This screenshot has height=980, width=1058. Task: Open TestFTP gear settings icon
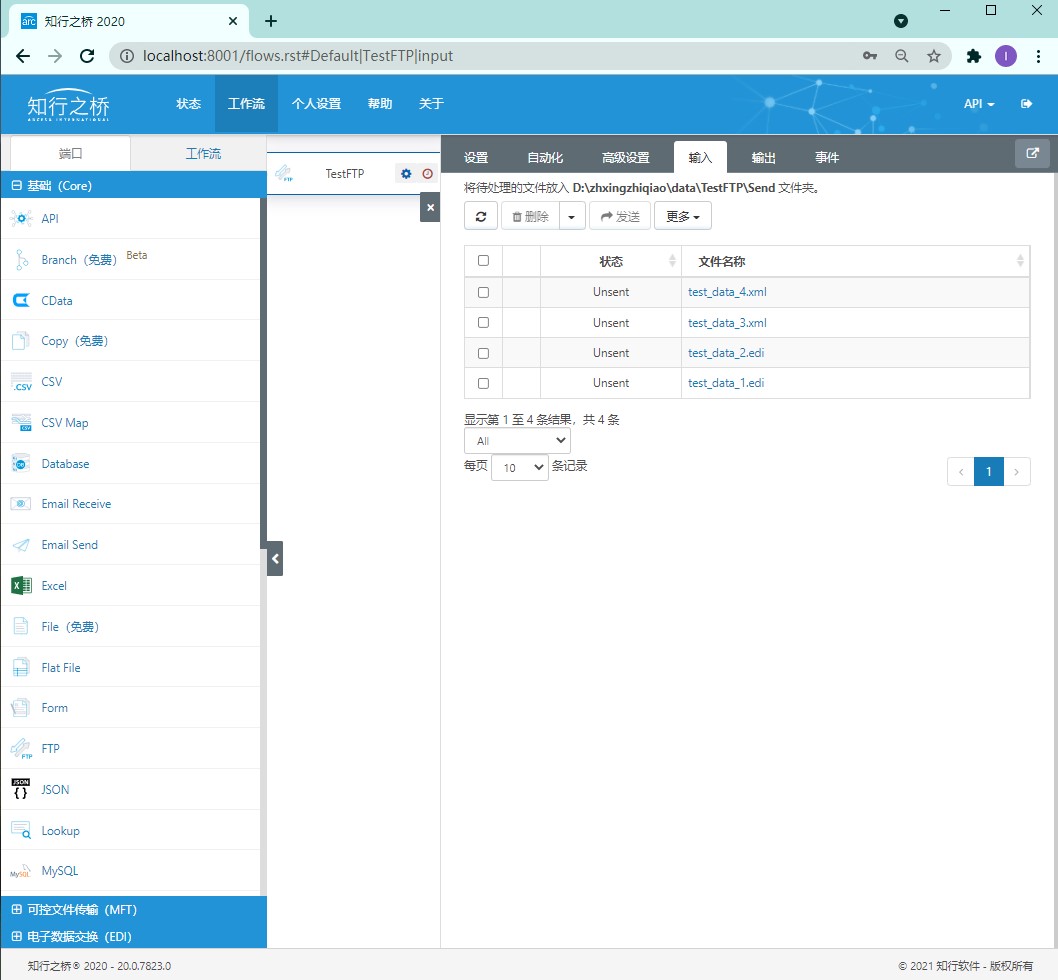406,174
